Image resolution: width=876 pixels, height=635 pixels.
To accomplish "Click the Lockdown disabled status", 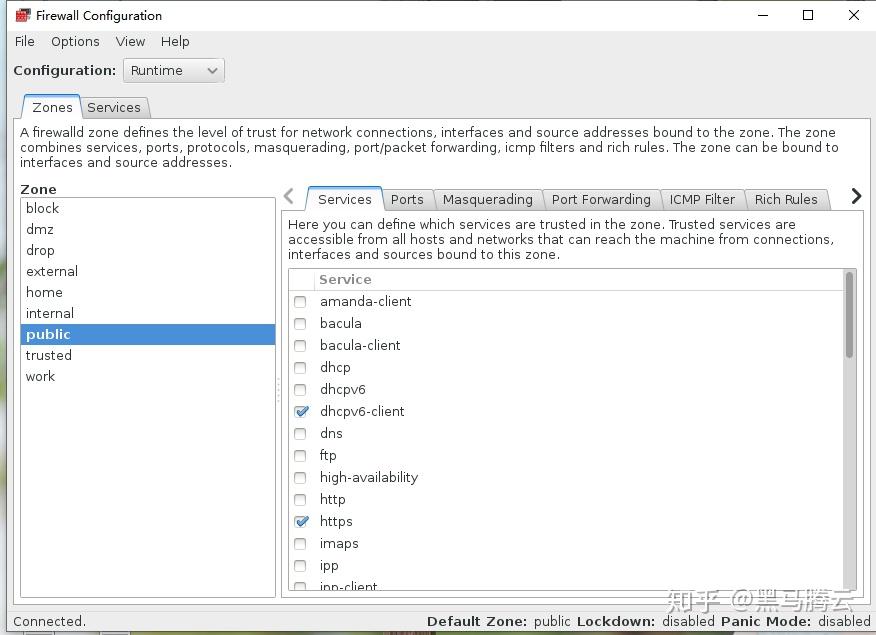I will pyautogui.click(x=646, y=621).
